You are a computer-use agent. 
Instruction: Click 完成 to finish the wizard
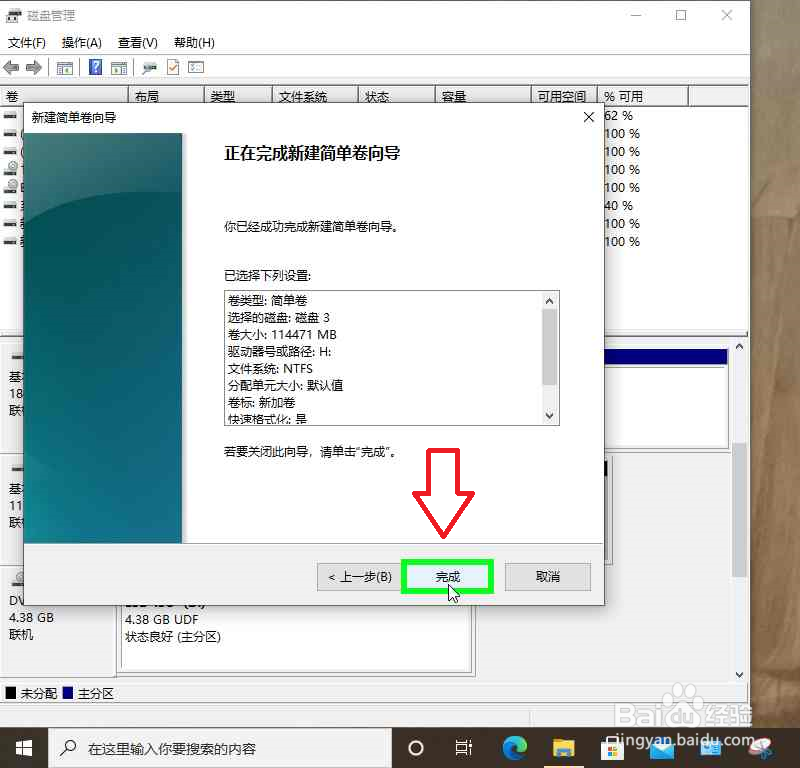447,577
